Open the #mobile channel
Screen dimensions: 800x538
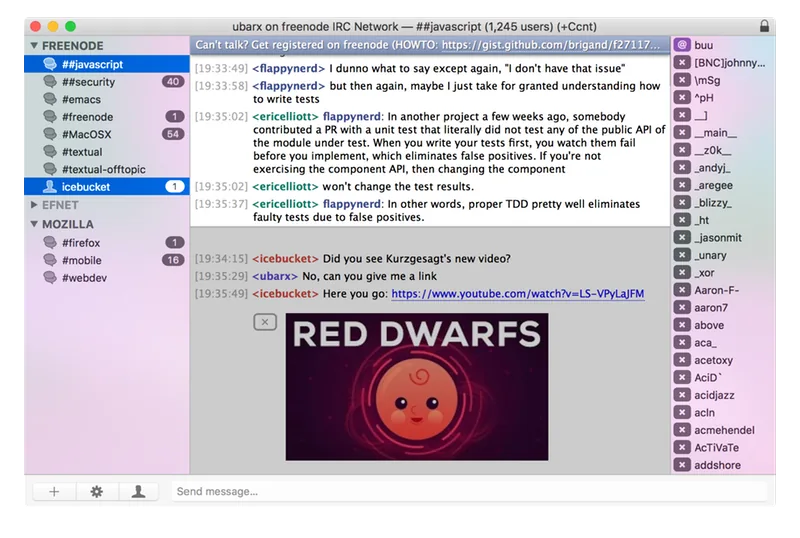point(107,260)
